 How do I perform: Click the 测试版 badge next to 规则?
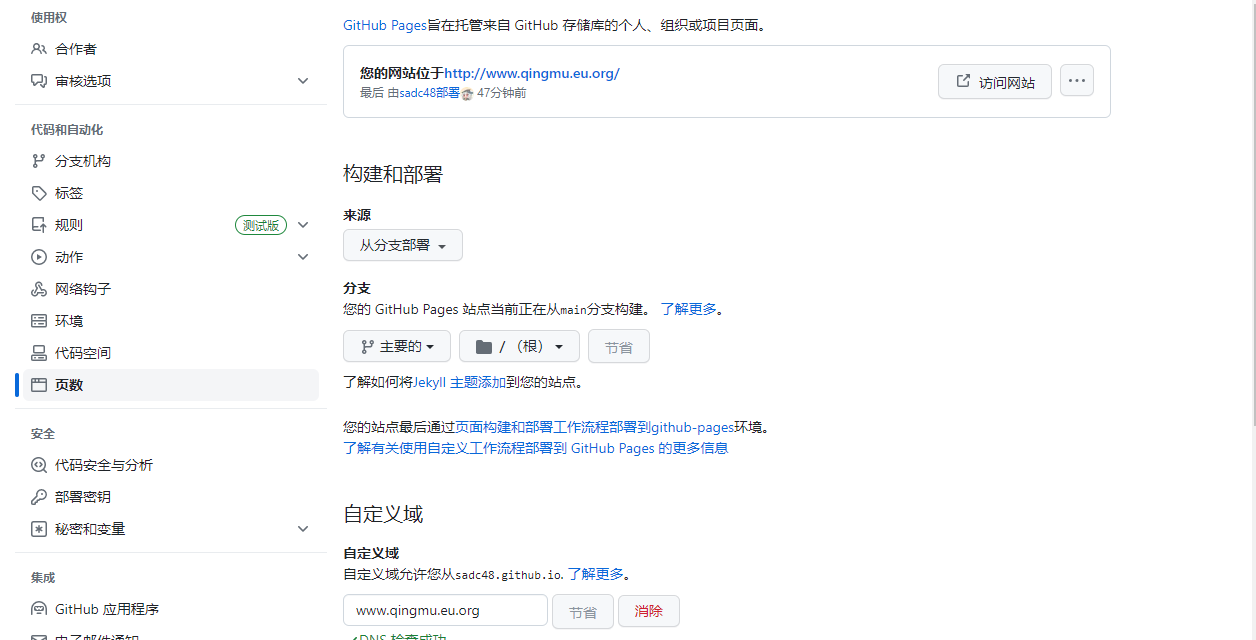coord(261,225)
